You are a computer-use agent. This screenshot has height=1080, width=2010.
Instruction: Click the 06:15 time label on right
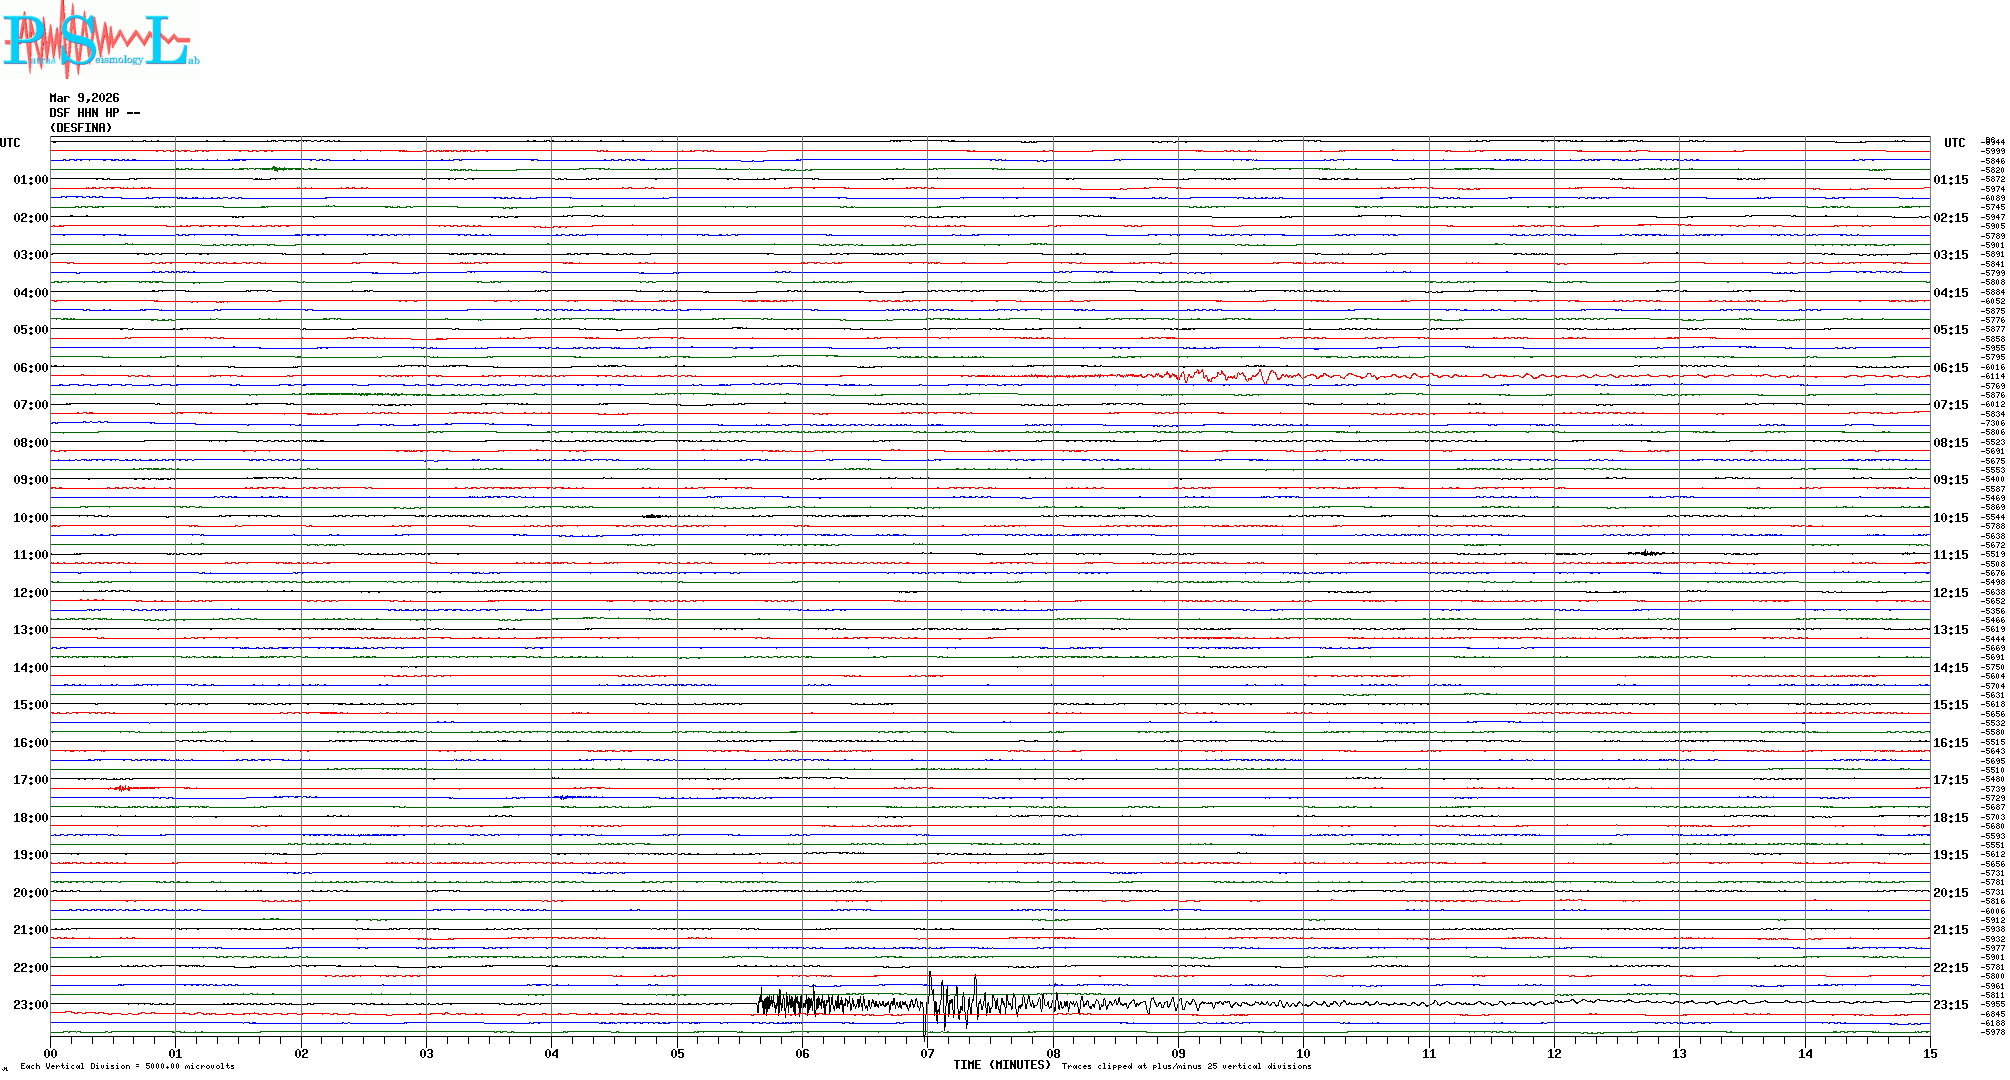(x=1950, y=368)
